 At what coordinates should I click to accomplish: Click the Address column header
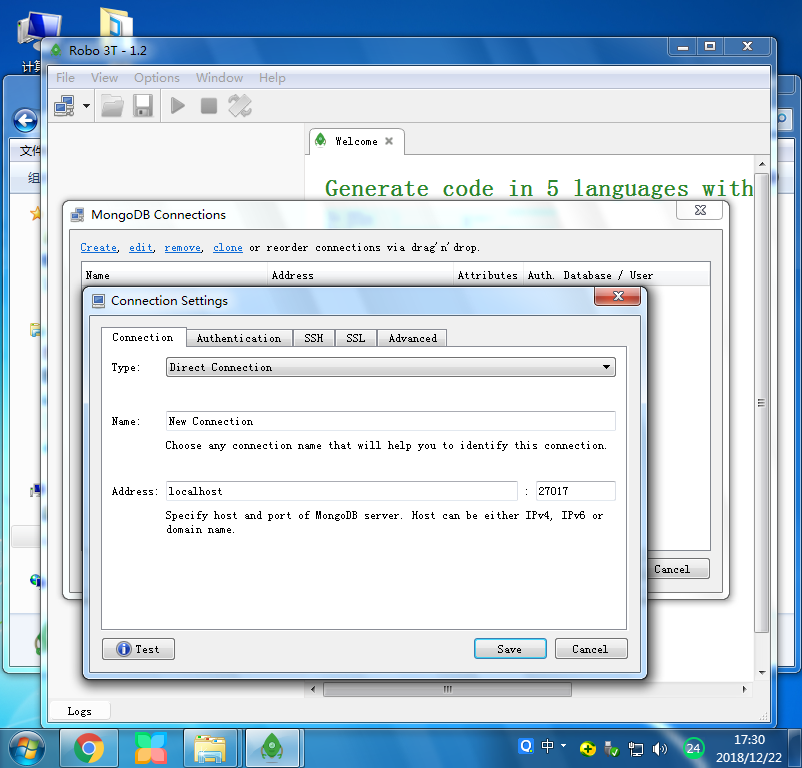[x=361, y=275]
